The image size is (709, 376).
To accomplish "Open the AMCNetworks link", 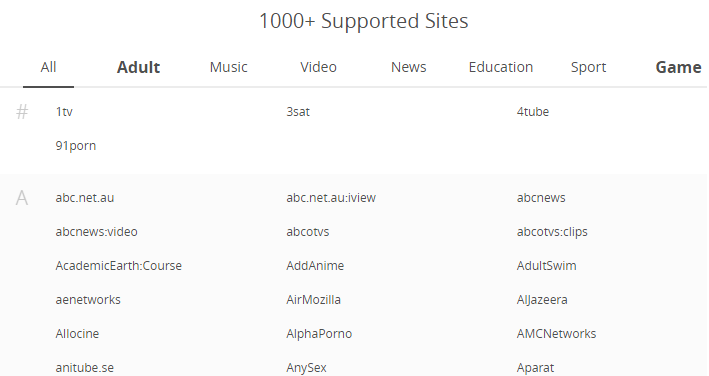I will (557, 334).
